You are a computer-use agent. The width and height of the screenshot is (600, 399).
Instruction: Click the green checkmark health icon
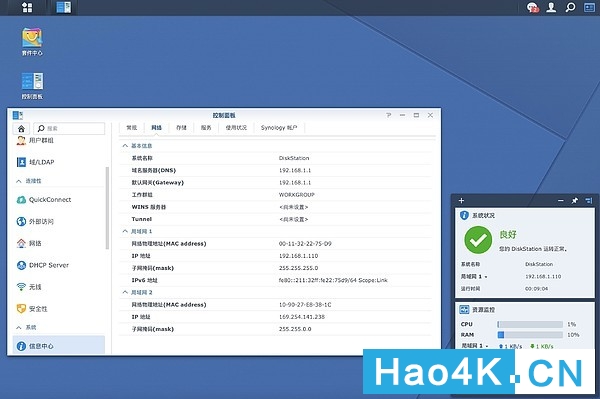coord(478,240)
